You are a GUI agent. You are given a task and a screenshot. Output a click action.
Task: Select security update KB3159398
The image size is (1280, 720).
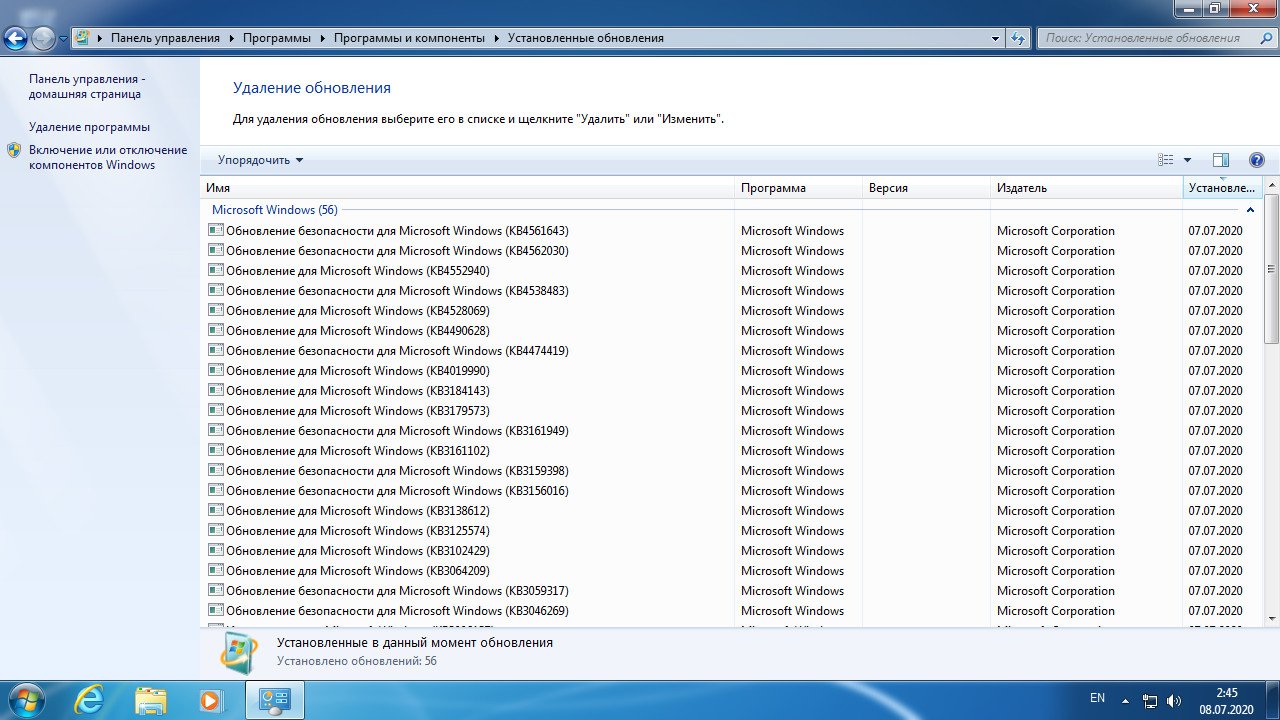(x=732, y=470)
